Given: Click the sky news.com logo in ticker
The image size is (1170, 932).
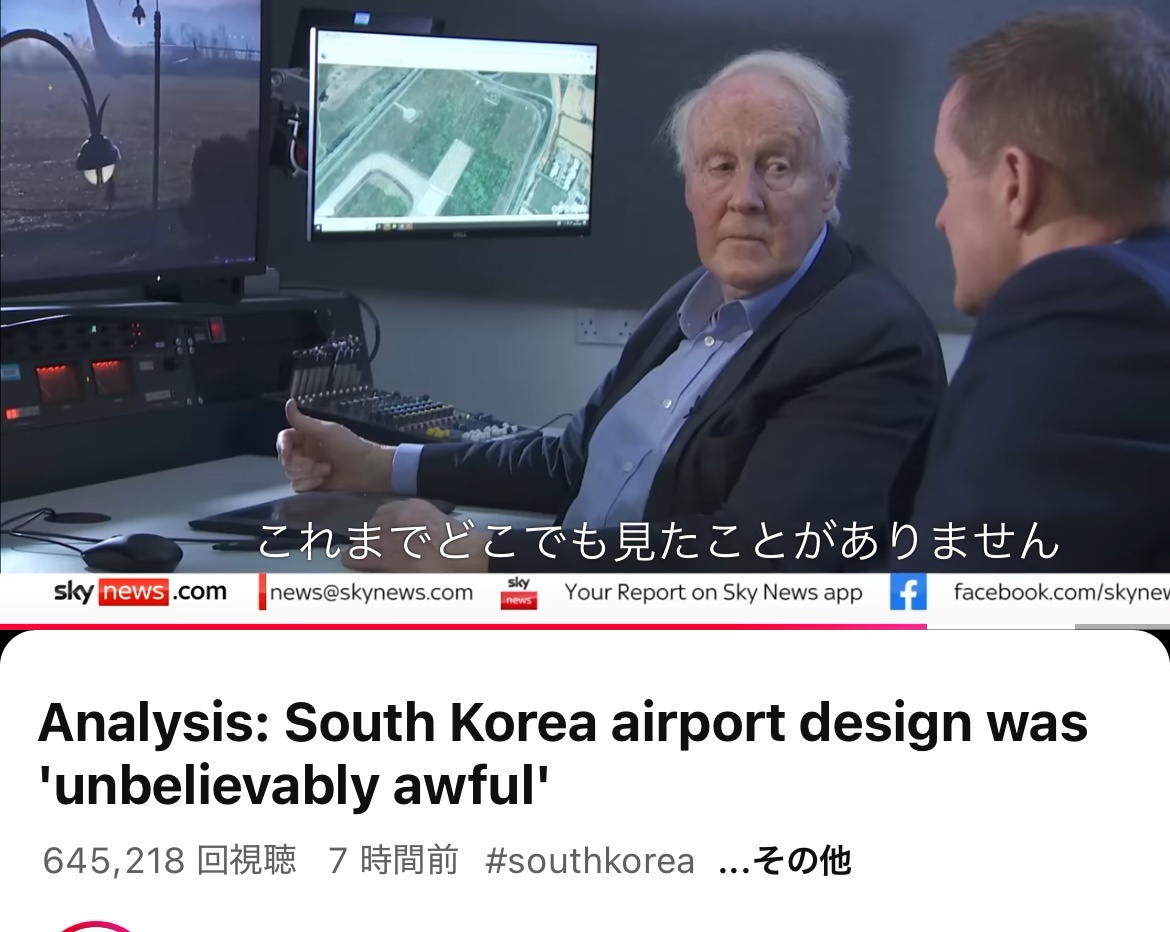Looking at the screenshot, I should [140, 592].
